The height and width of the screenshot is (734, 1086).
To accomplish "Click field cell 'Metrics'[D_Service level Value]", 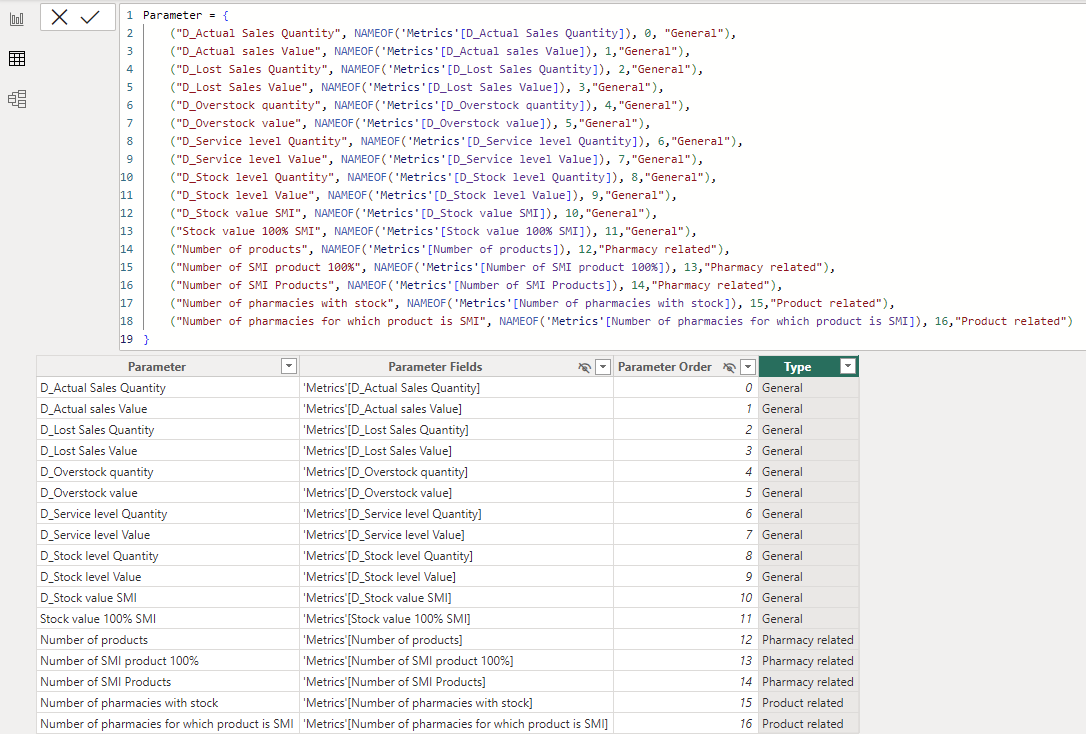I will tap(456, 535).
